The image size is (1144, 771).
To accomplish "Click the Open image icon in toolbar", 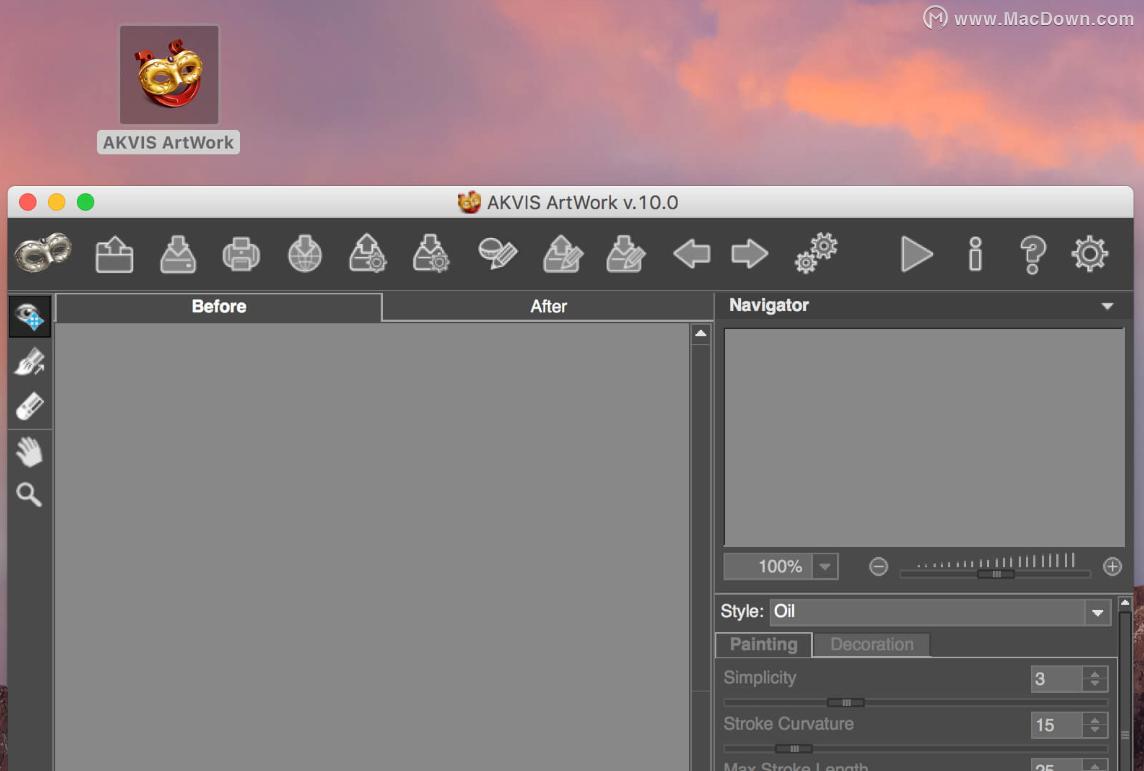I will (x=114, y=254).
